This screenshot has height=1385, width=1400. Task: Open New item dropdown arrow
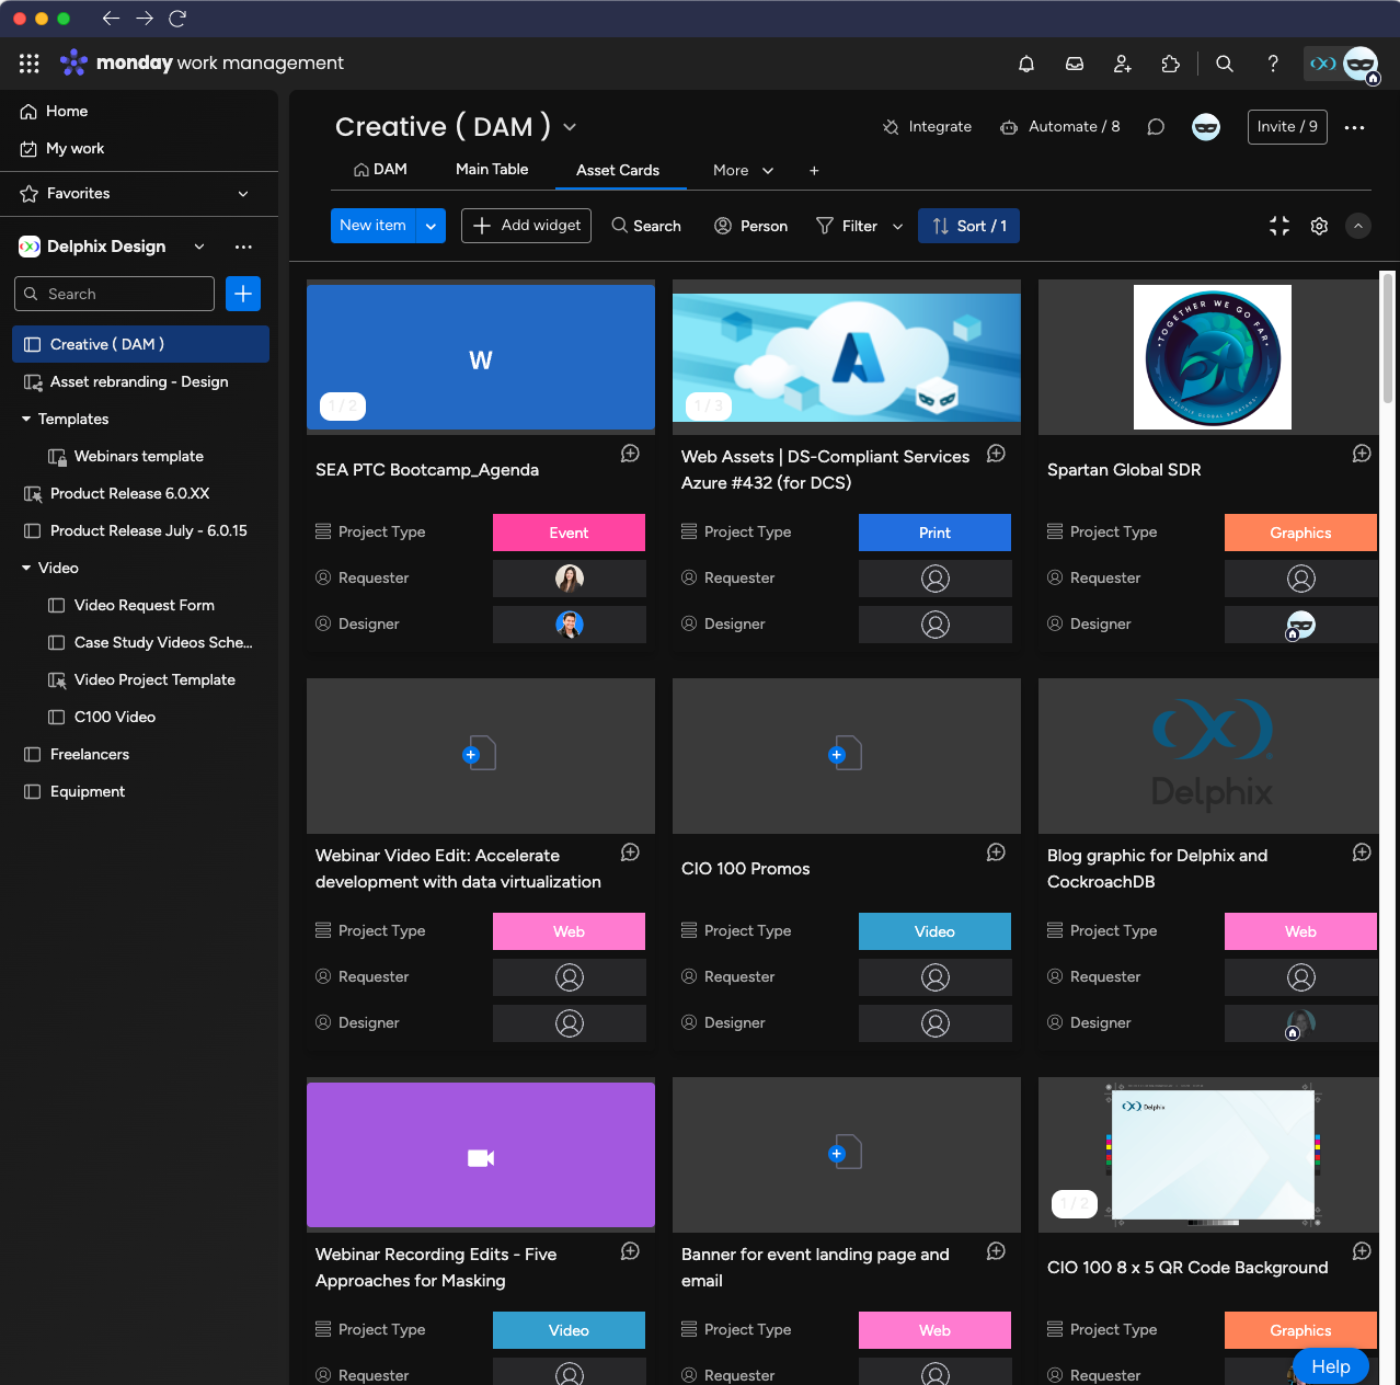[431, 226]
